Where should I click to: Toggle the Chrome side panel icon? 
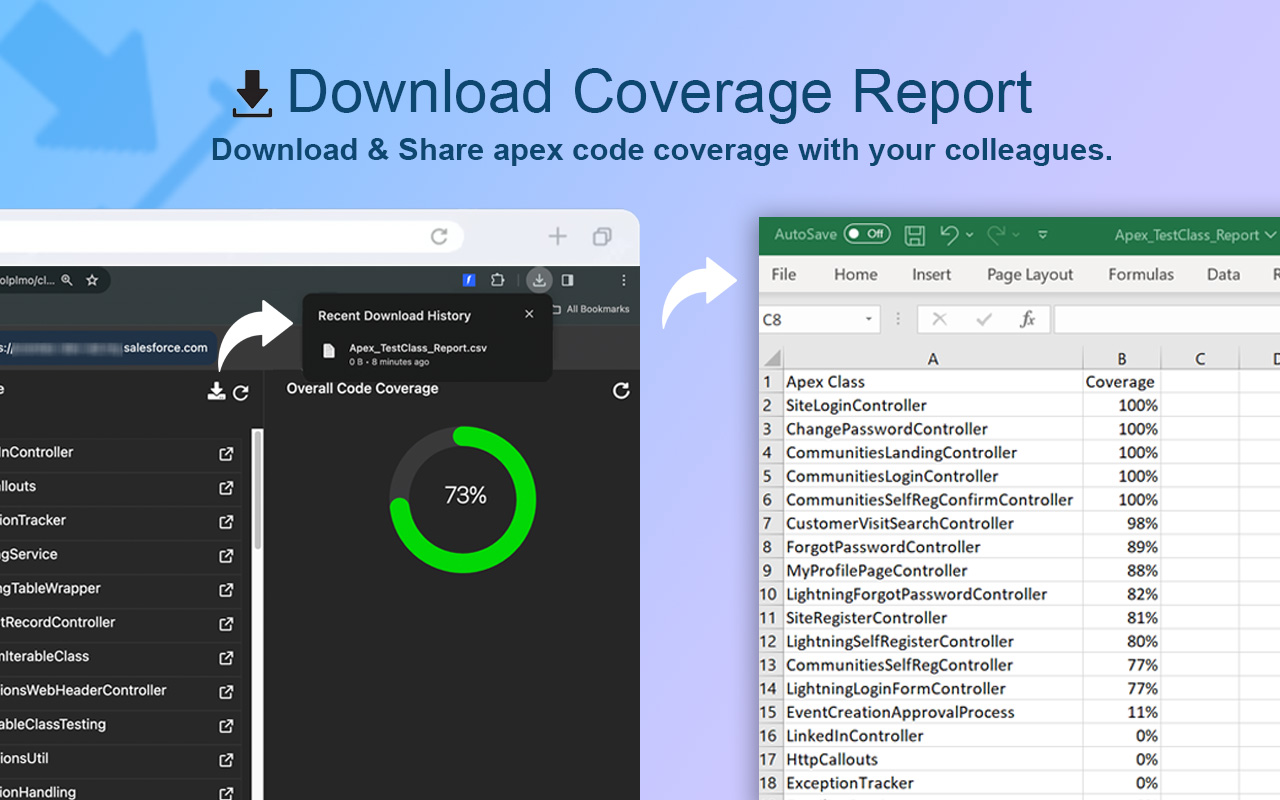pyautogui.click(x=568, y=280)
